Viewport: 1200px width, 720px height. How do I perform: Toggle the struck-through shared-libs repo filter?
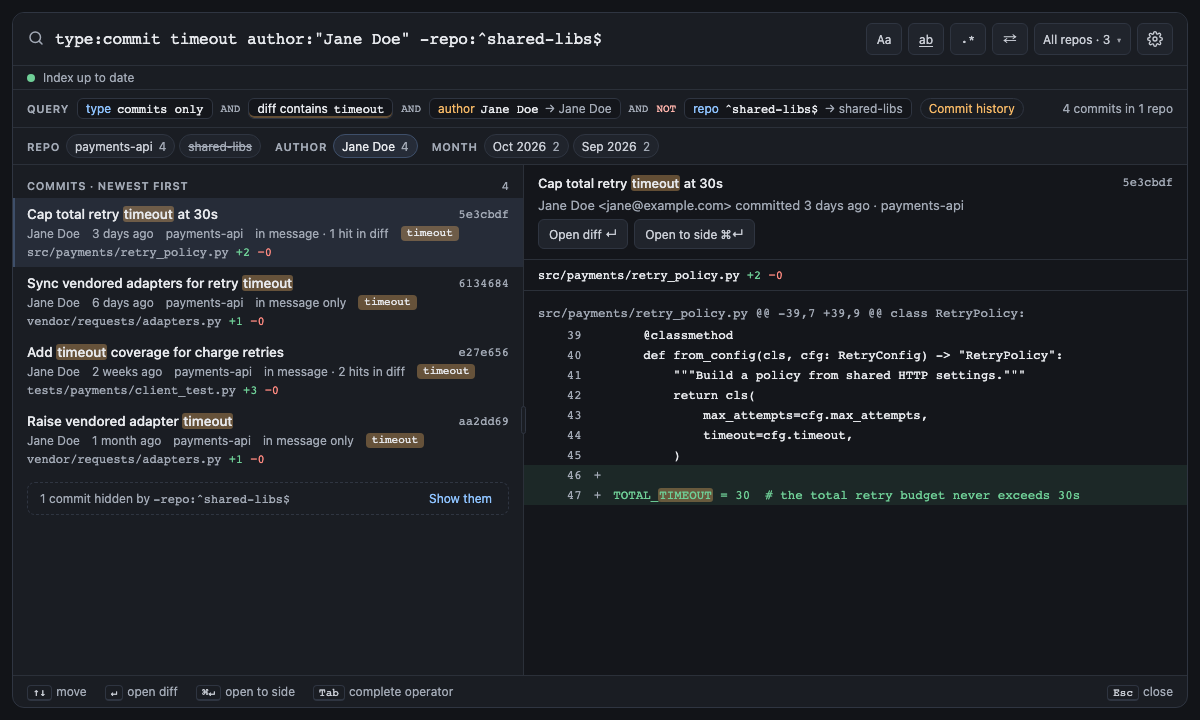220,147
